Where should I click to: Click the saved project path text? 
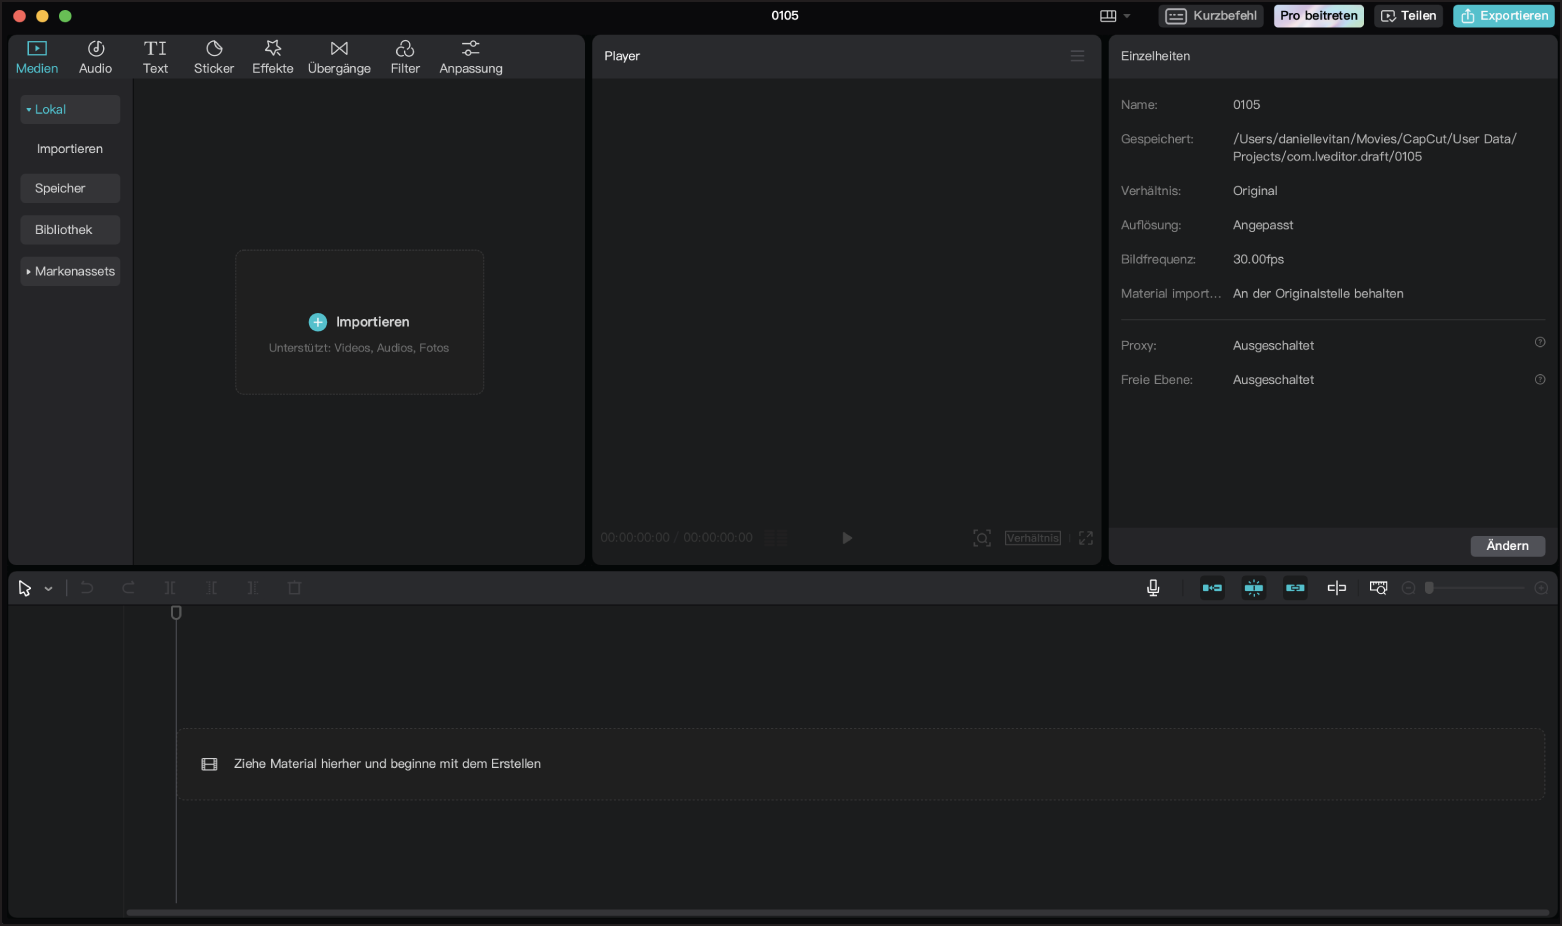1375,148
